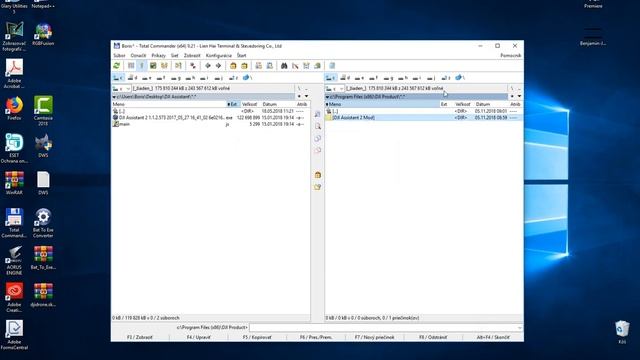
Task: Click the command line input field
Action: 386,328
